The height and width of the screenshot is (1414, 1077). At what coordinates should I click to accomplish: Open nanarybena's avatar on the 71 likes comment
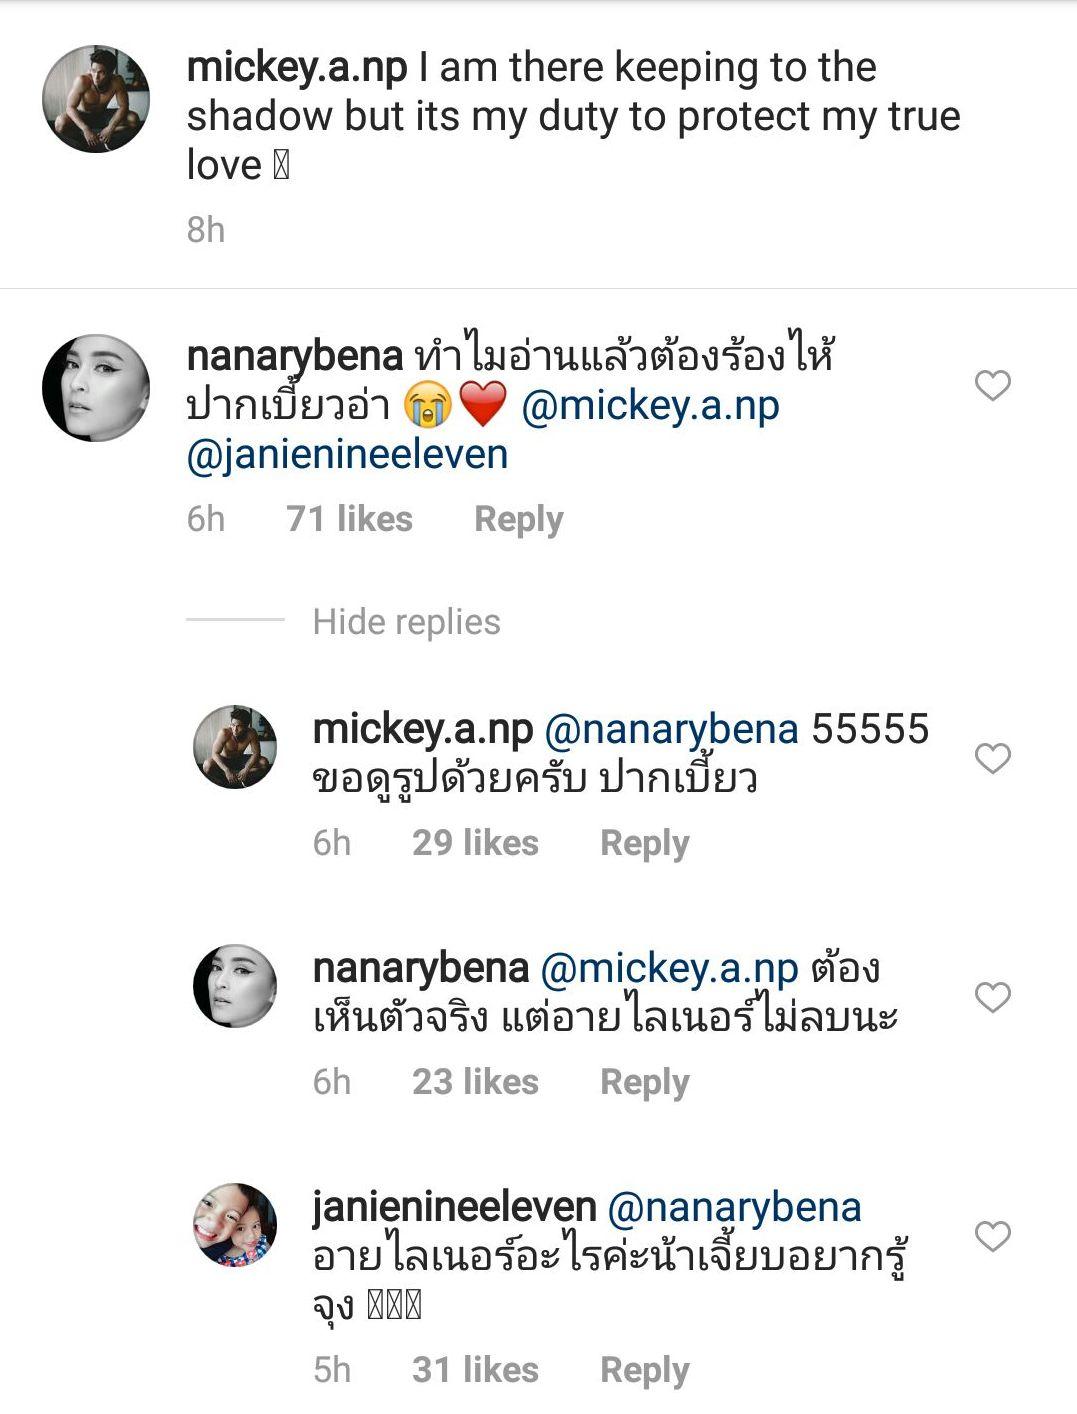point(96,388)
